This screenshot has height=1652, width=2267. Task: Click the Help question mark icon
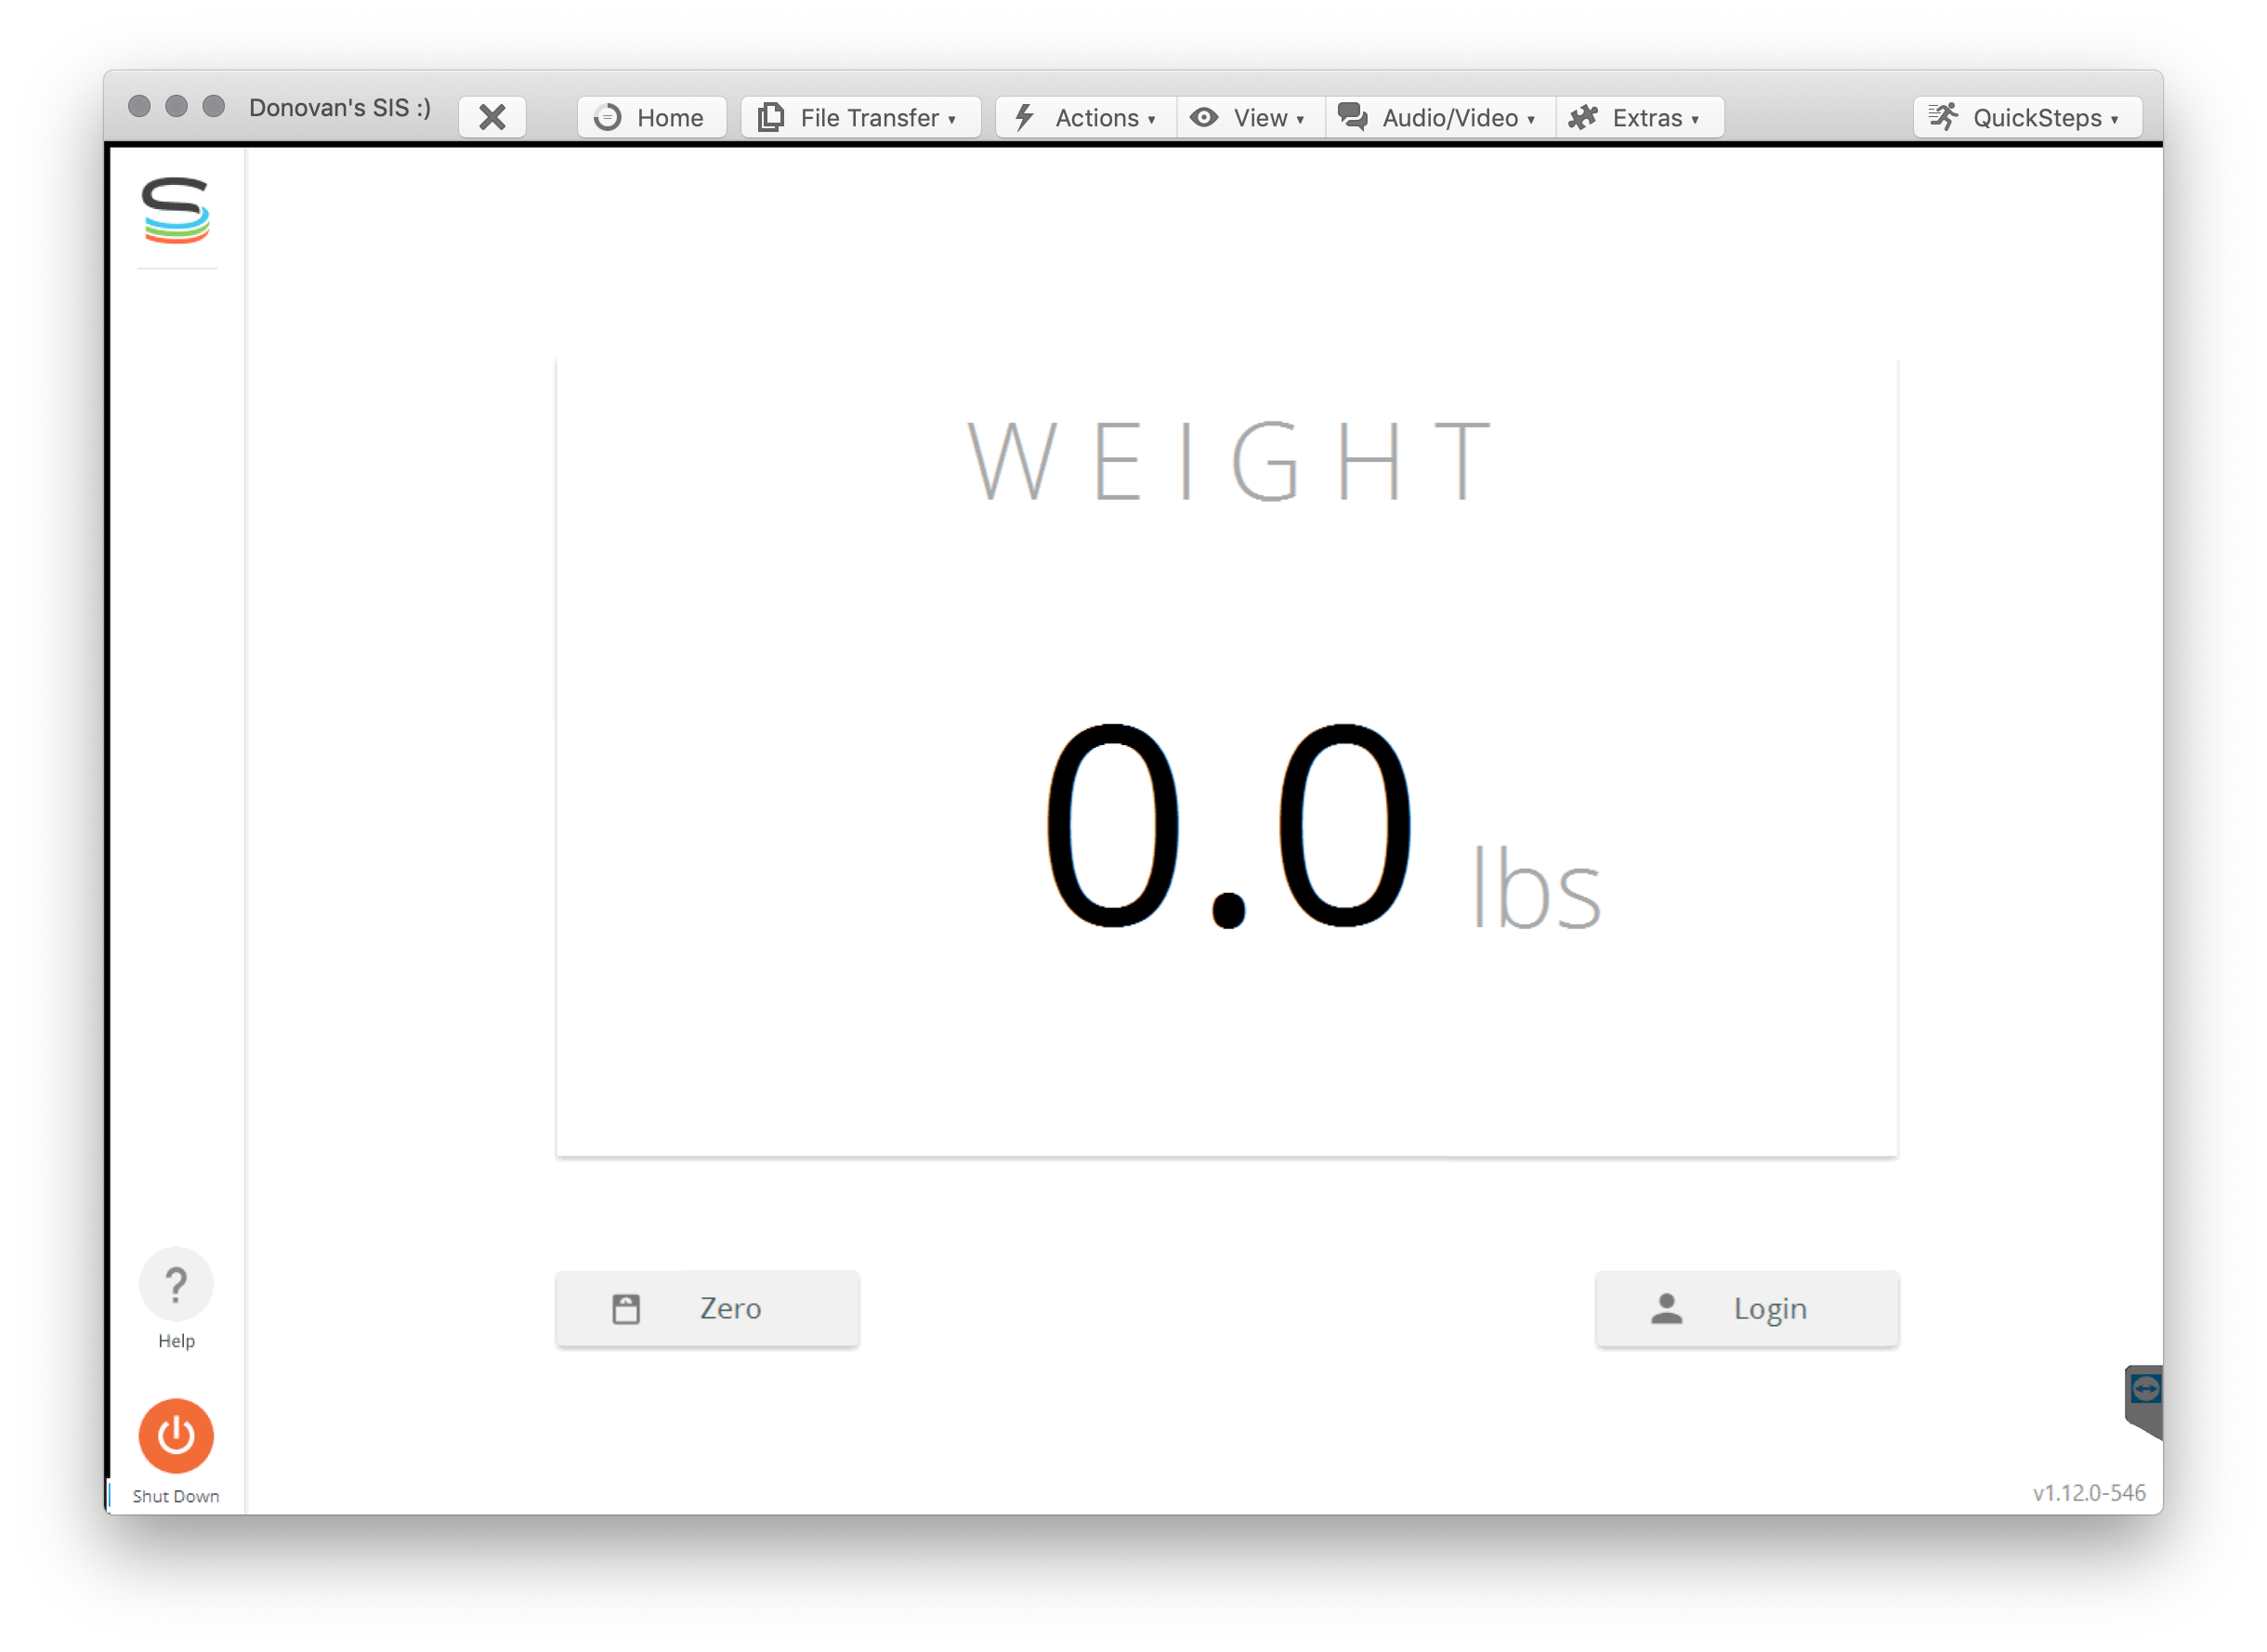(175, 1284)
